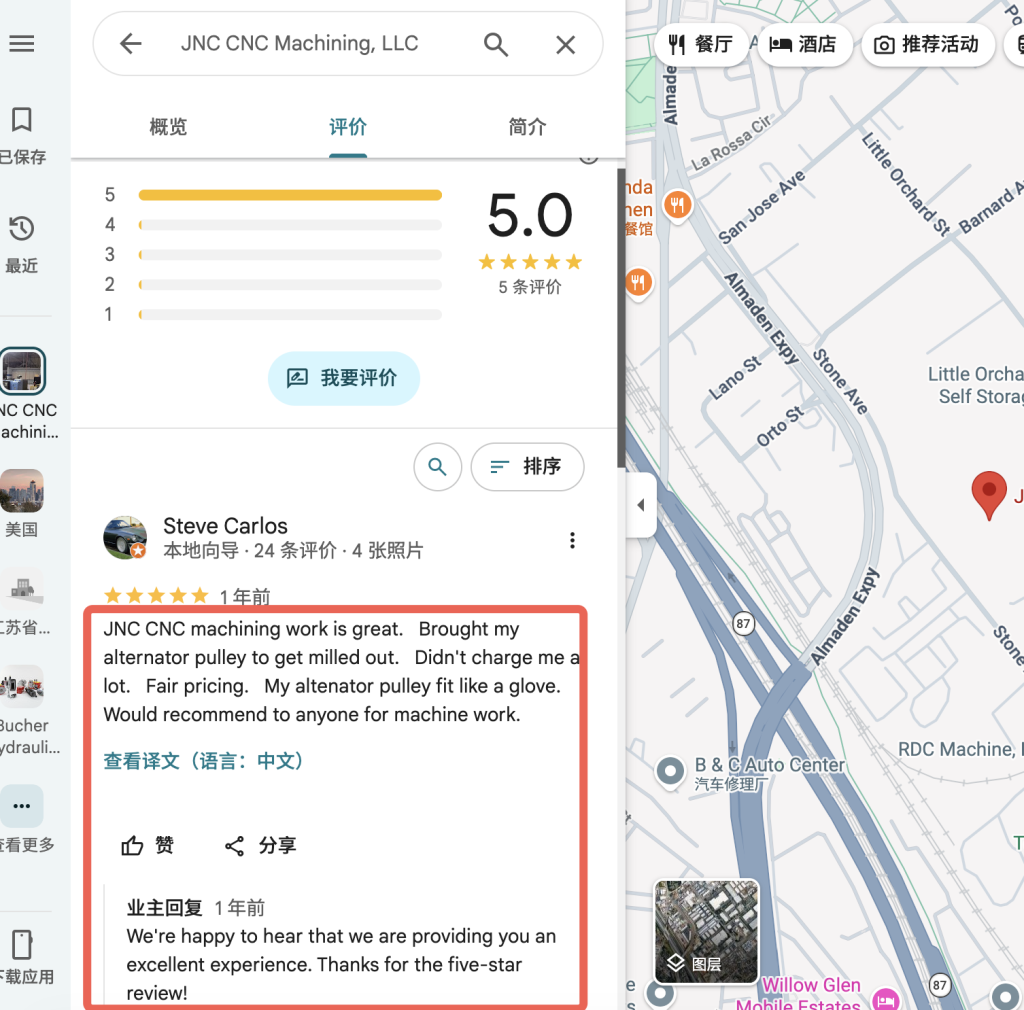
Task: Open the three-dot menu for Steve Carlos's review
Action: [572, 540]
